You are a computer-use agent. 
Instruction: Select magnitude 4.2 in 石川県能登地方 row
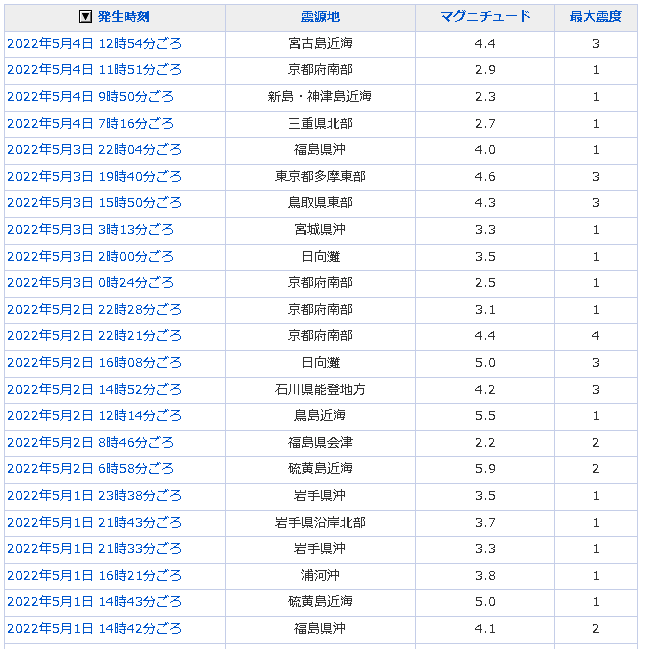tap(485, 389)
